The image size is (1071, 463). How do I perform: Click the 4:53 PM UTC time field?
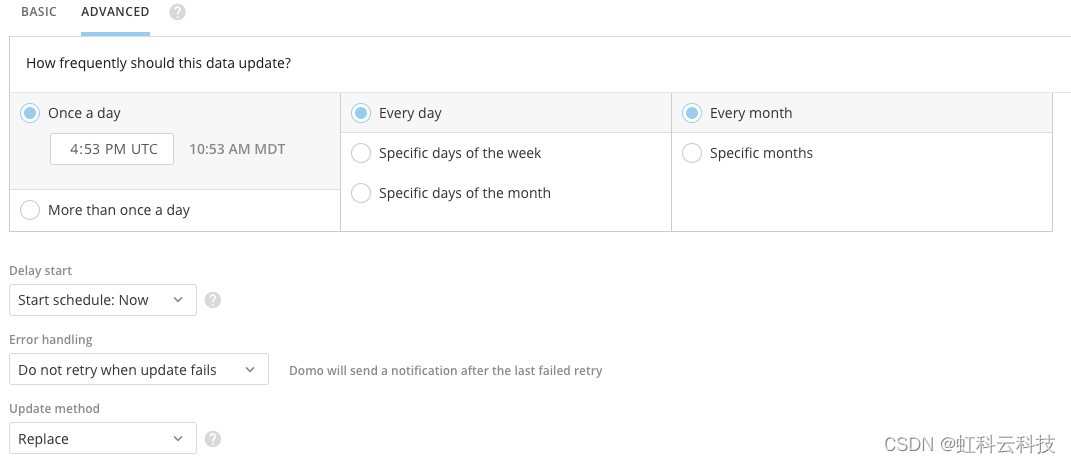tap(112, 149)
